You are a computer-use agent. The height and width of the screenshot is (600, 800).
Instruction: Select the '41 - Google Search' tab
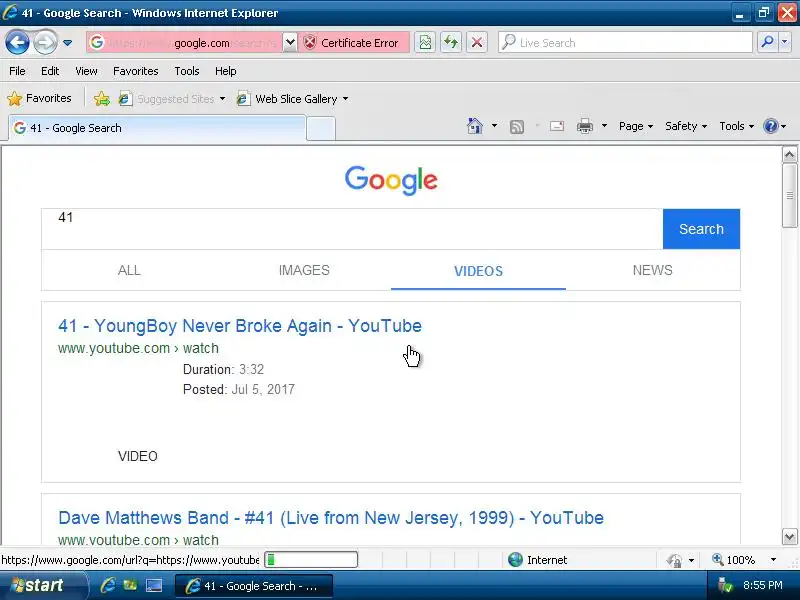(158, 128)
